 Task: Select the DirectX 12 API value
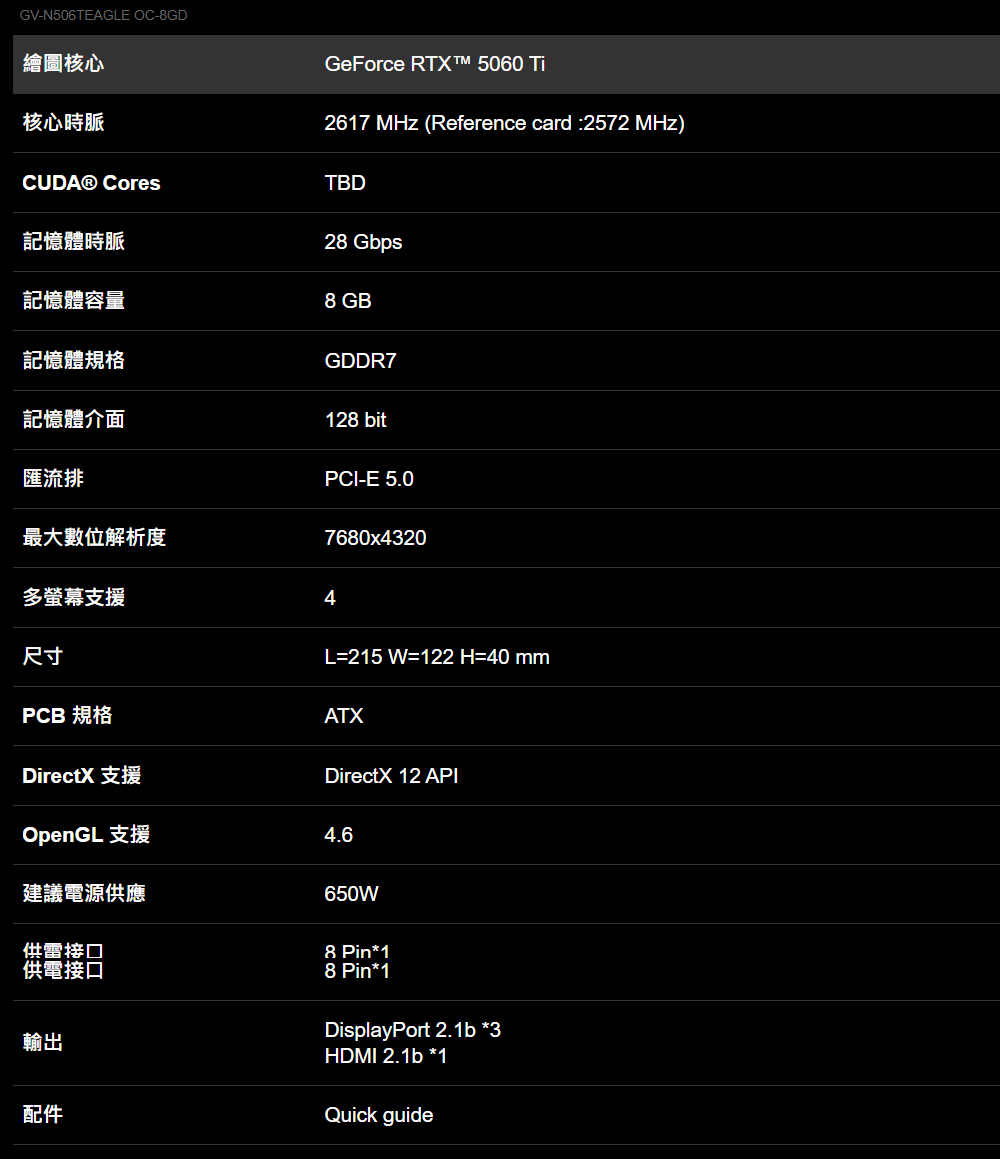point(392,776)
